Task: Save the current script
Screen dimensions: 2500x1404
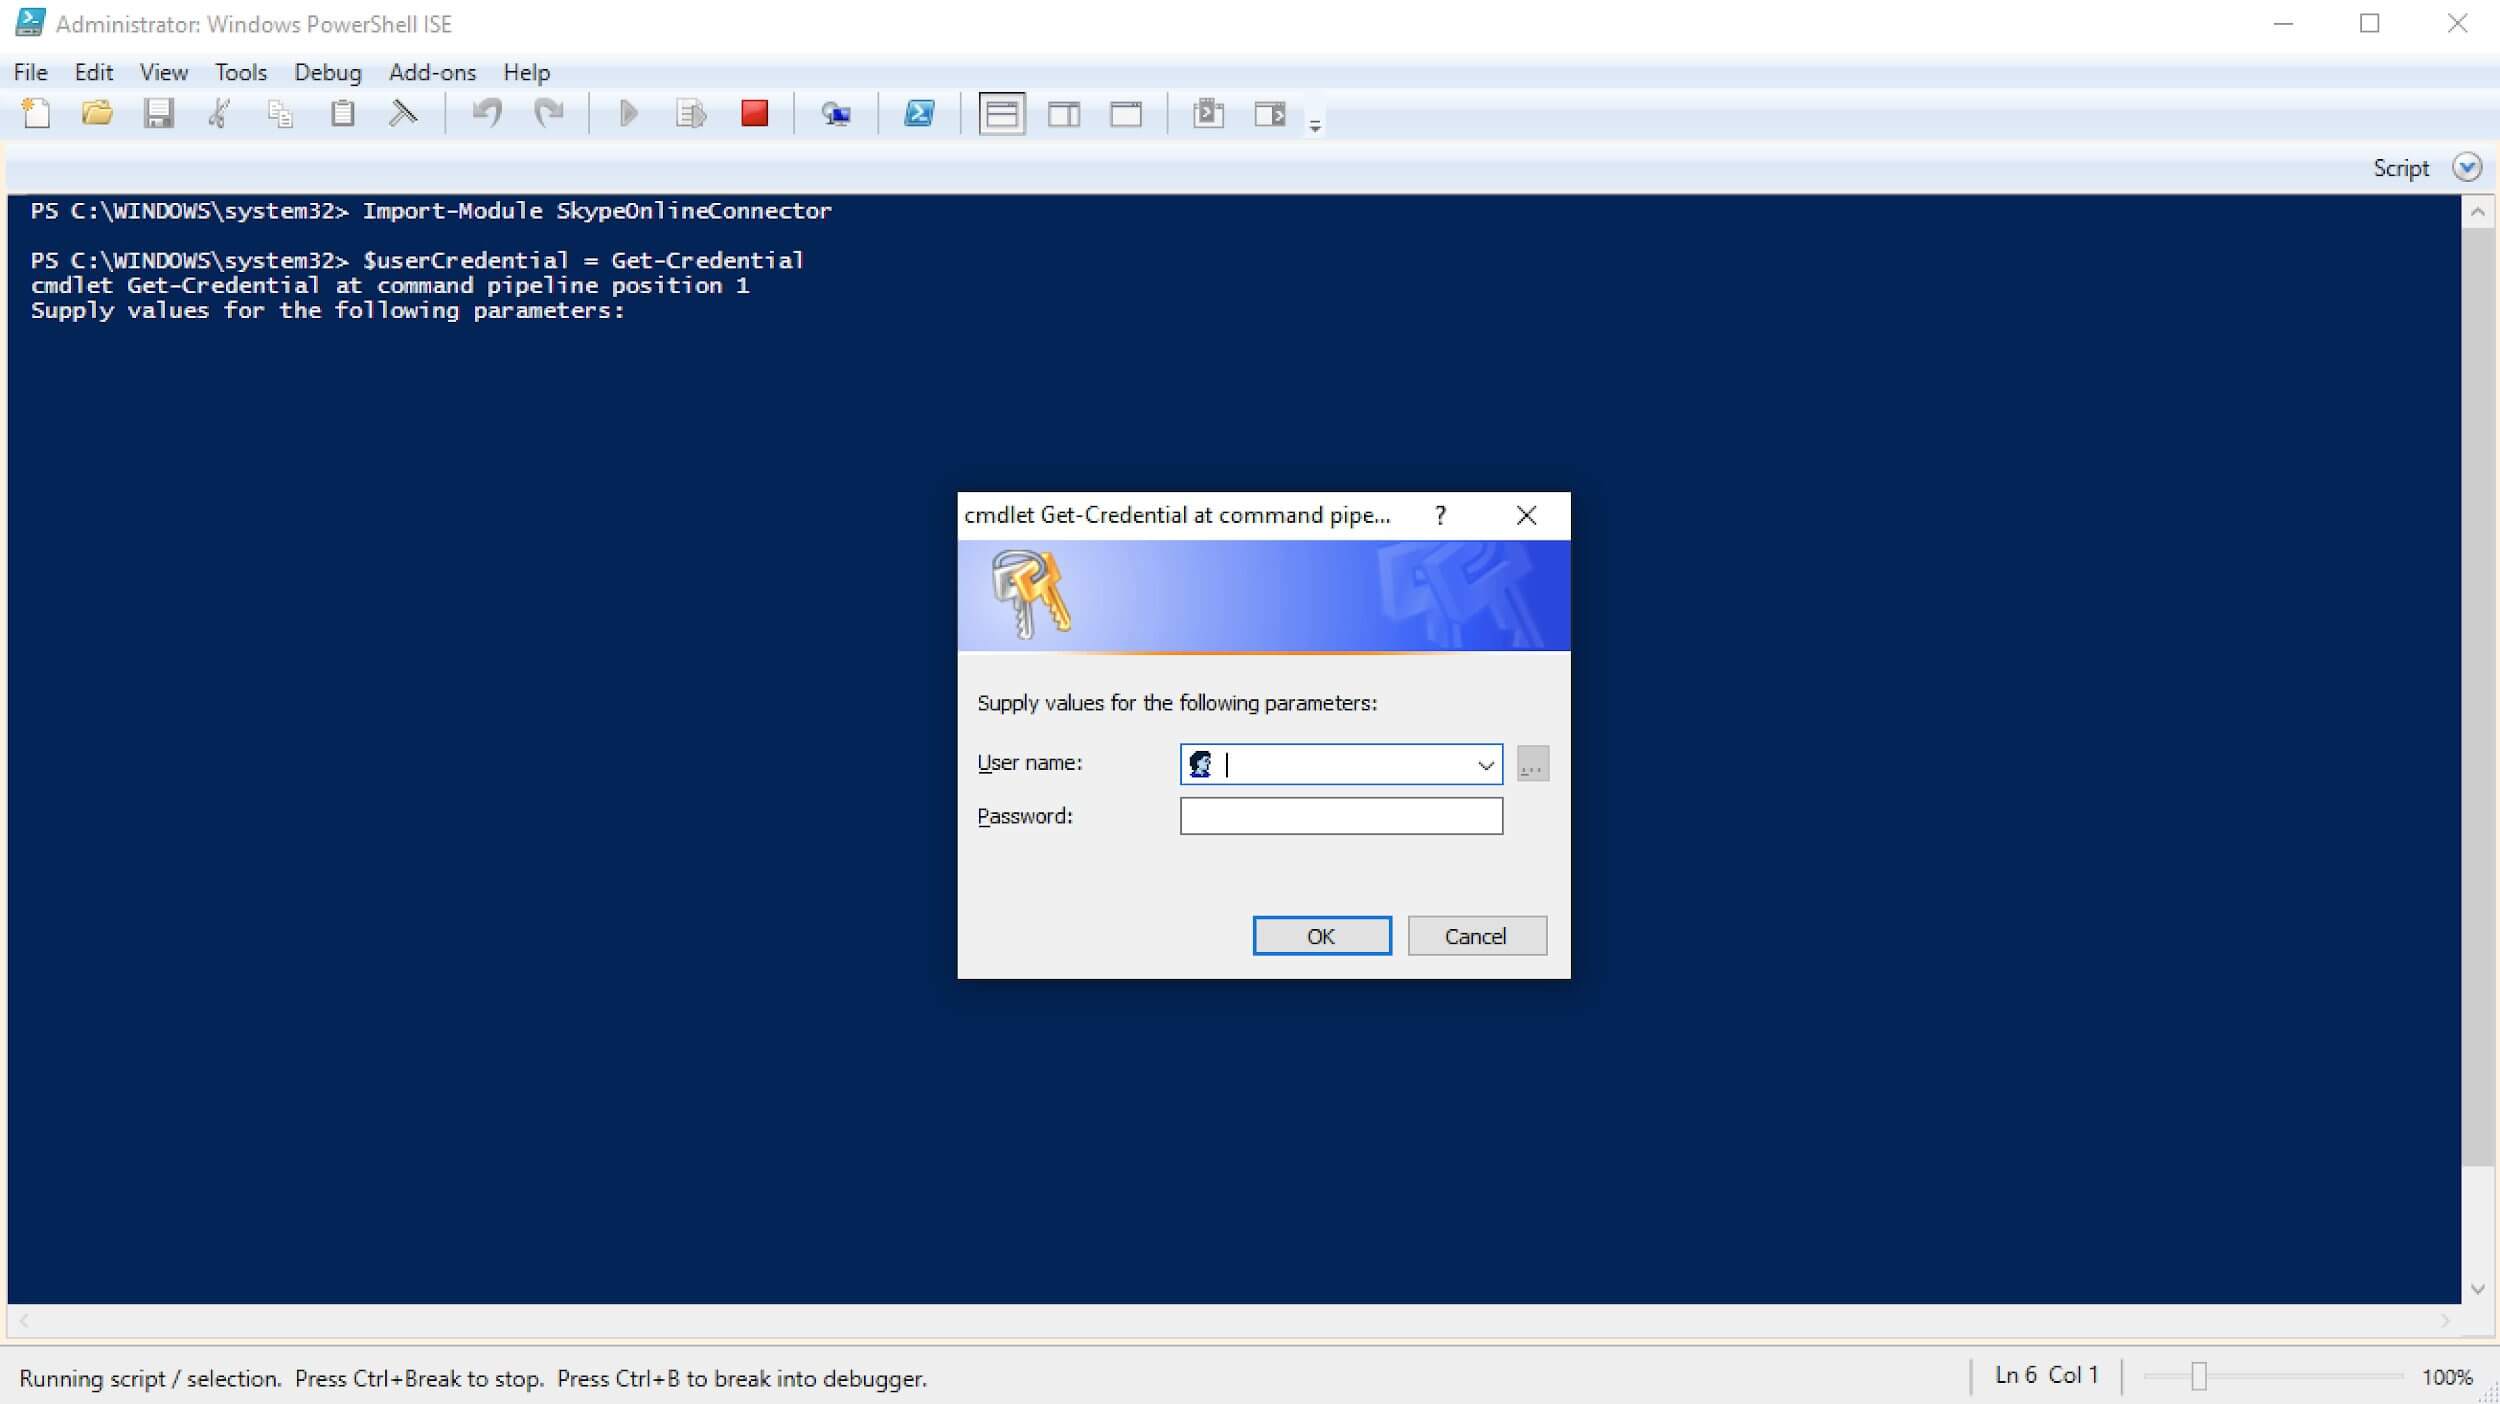Action: tap(158, 113)
